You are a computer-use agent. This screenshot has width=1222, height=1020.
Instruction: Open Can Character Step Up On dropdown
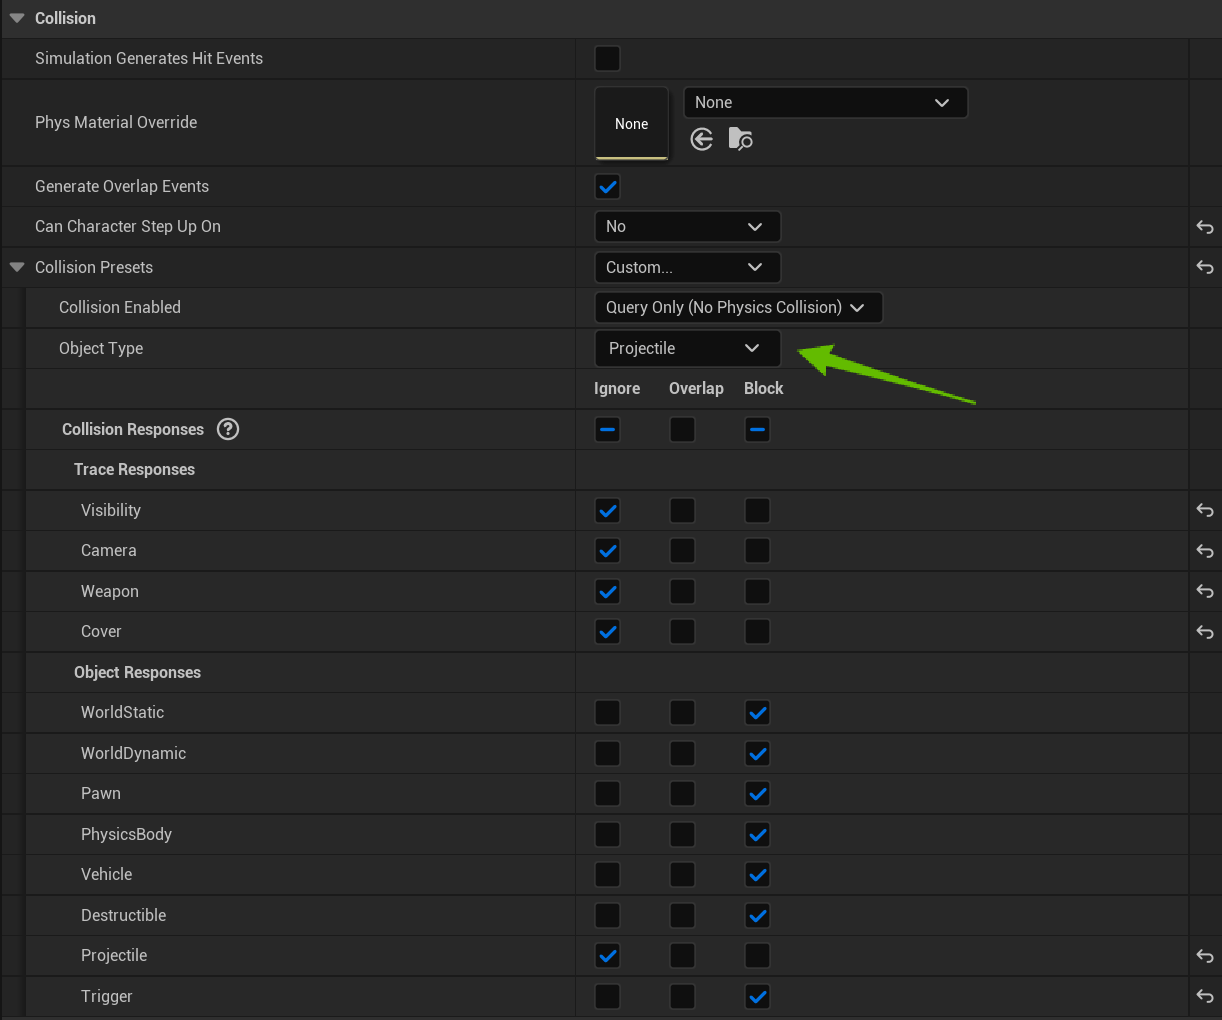click(x=686, y=227)
